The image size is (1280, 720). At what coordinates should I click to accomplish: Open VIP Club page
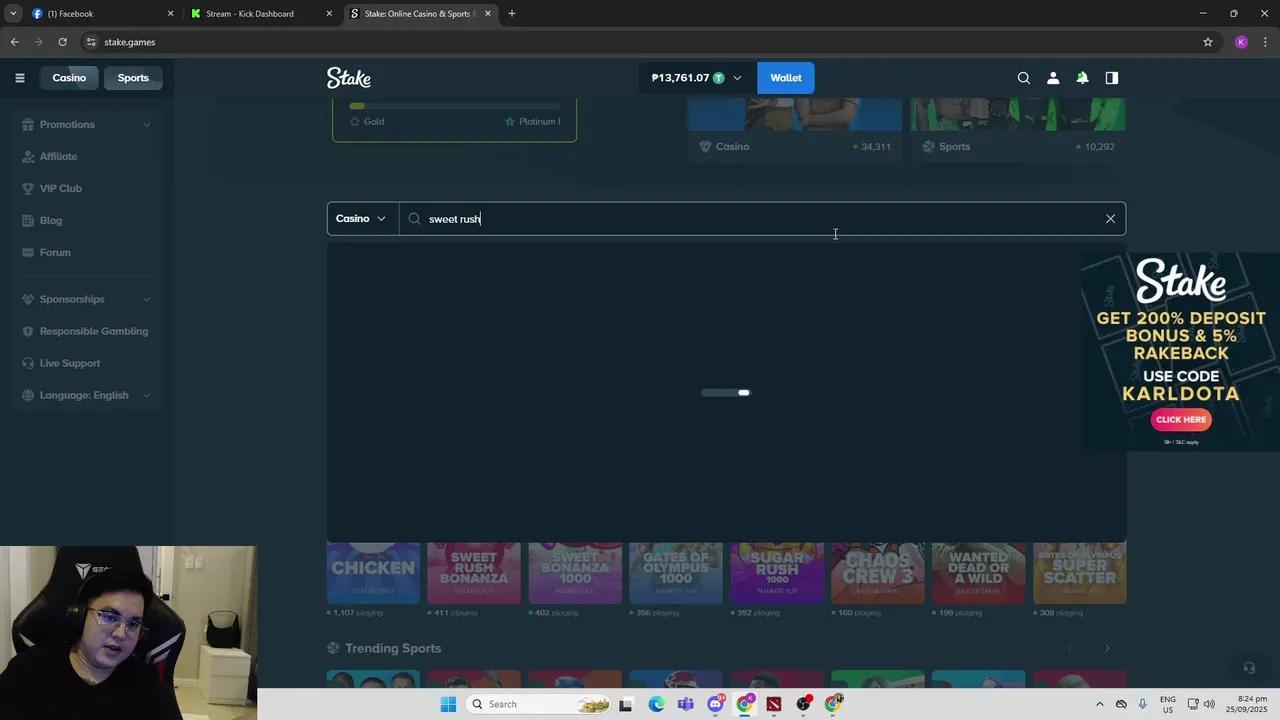(x=60, y=188)
